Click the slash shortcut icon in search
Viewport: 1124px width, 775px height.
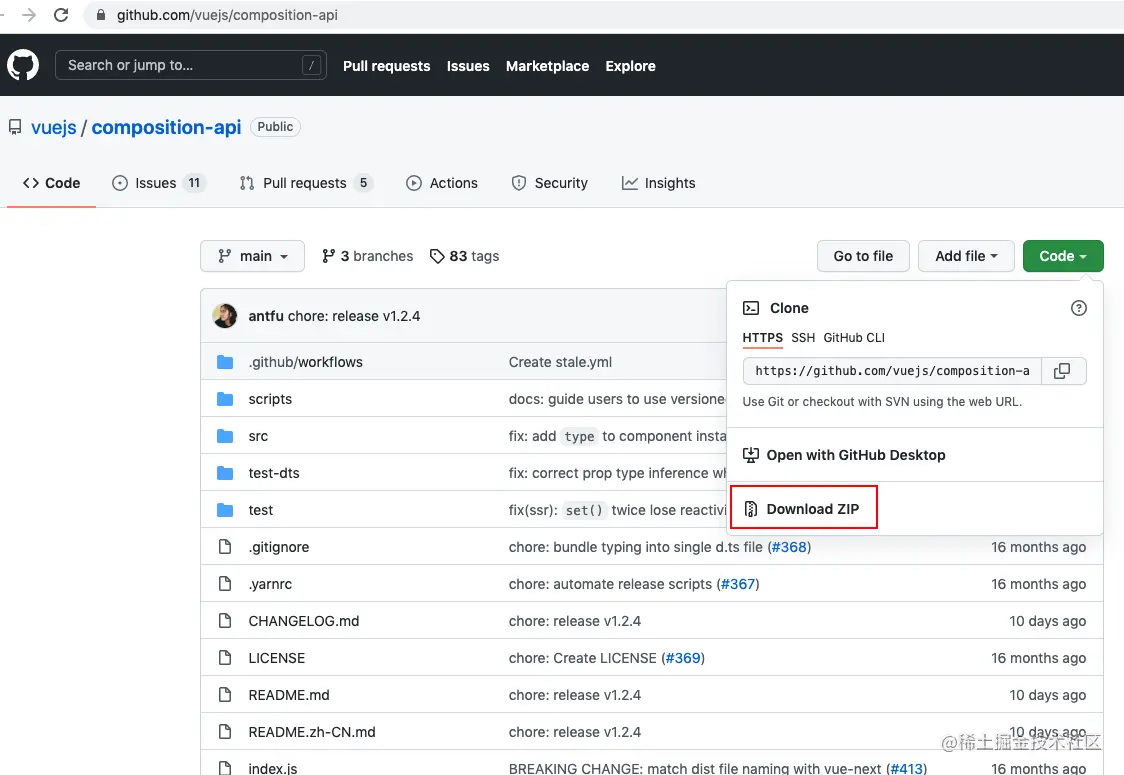coord(311,65)
